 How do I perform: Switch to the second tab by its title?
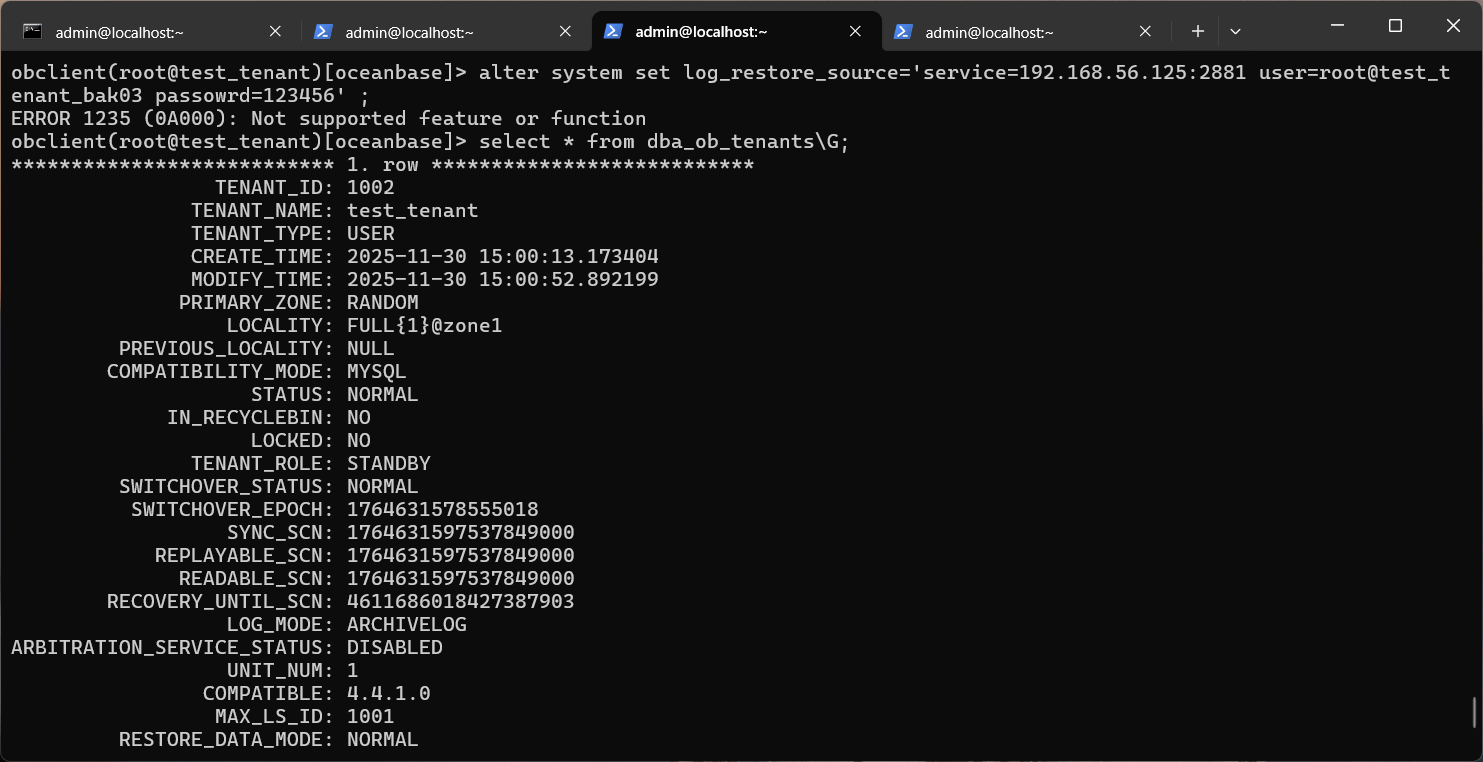point(409,32)
